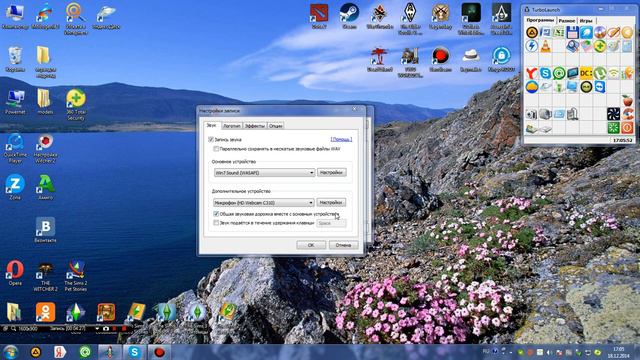Confirm the dialog with OK

(x=311, y=245)
